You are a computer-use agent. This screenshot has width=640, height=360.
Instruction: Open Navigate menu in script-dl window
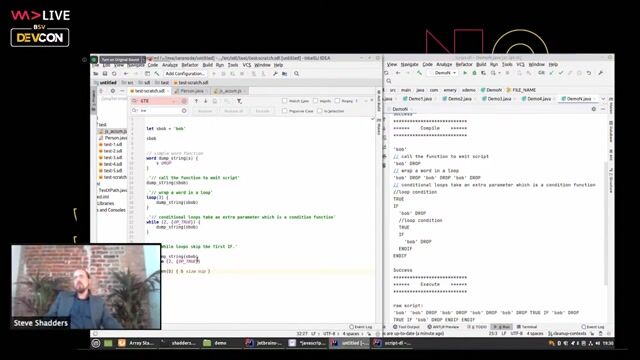point(409,64)
